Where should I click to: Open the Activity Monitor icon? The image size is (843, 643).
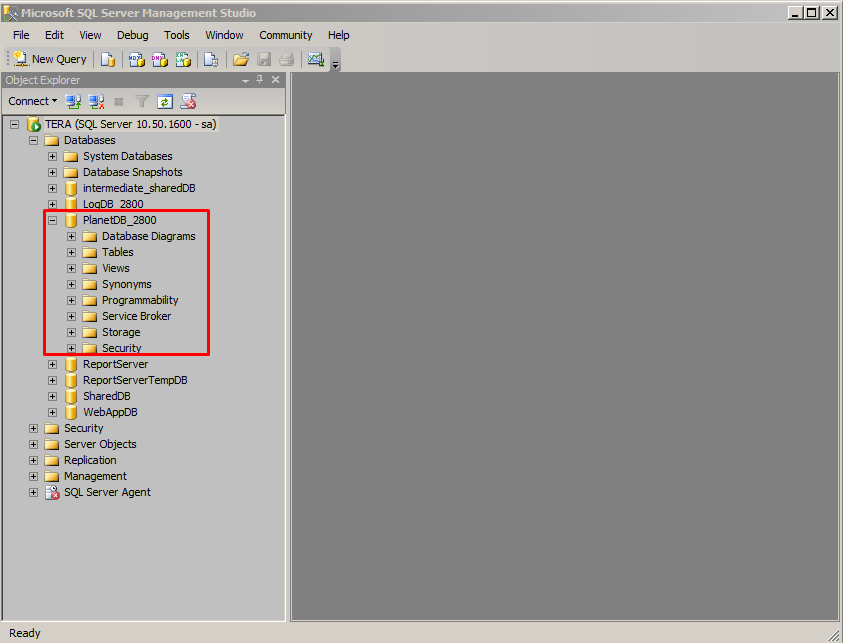(x=316, y=59)
